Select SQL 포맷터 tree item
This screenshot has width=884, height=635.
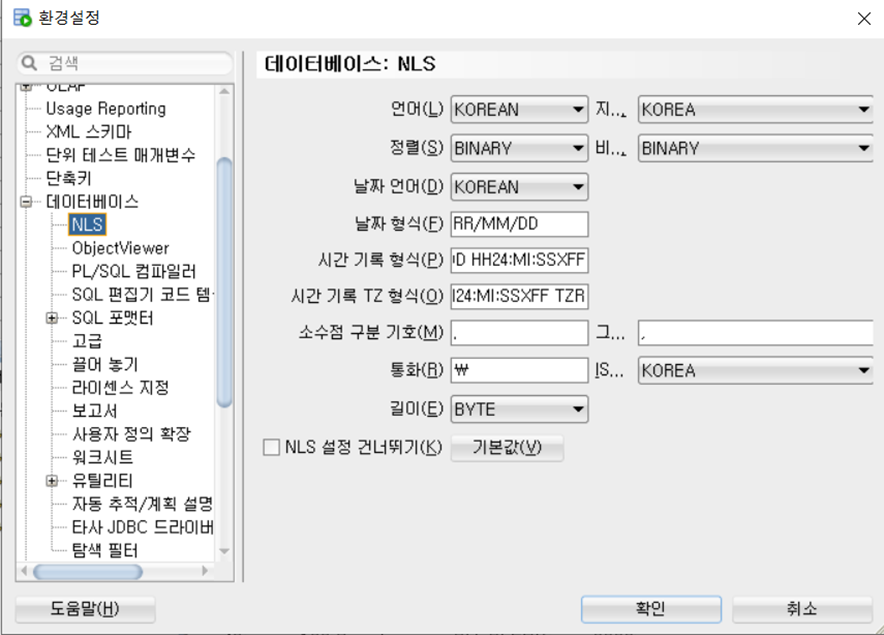113,318
